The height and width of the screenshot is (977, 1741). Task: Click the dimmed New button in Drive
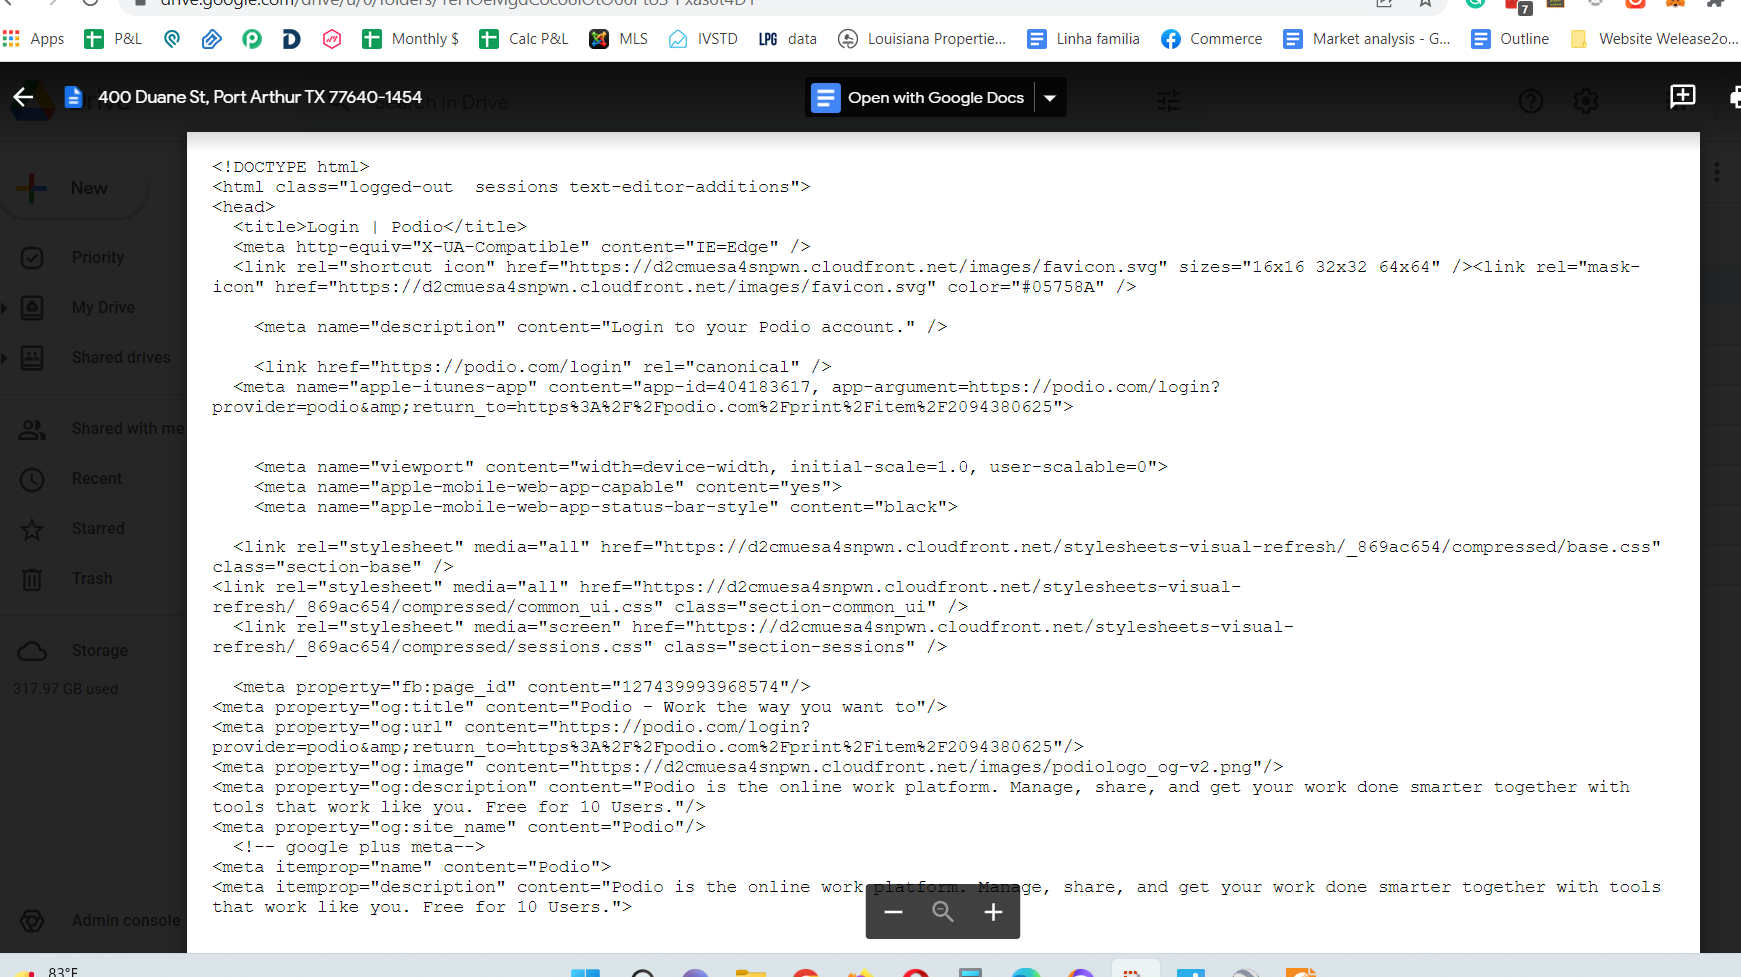coord(74,188)
